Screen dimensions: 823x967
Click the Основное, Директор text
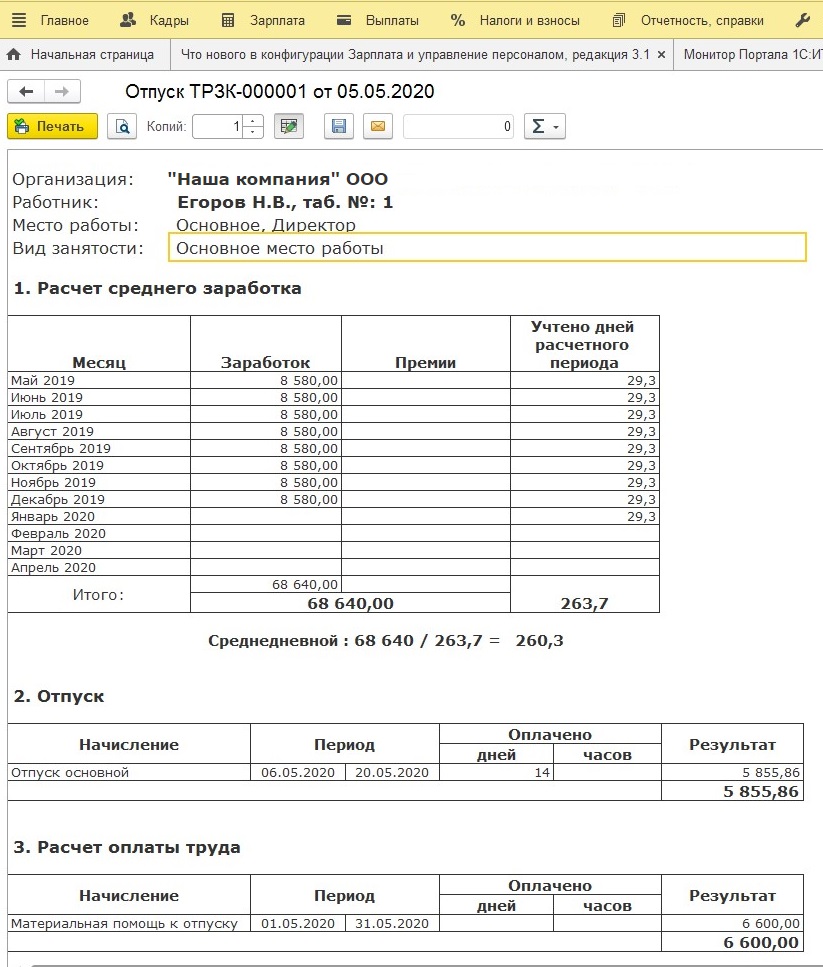[266, 225]
